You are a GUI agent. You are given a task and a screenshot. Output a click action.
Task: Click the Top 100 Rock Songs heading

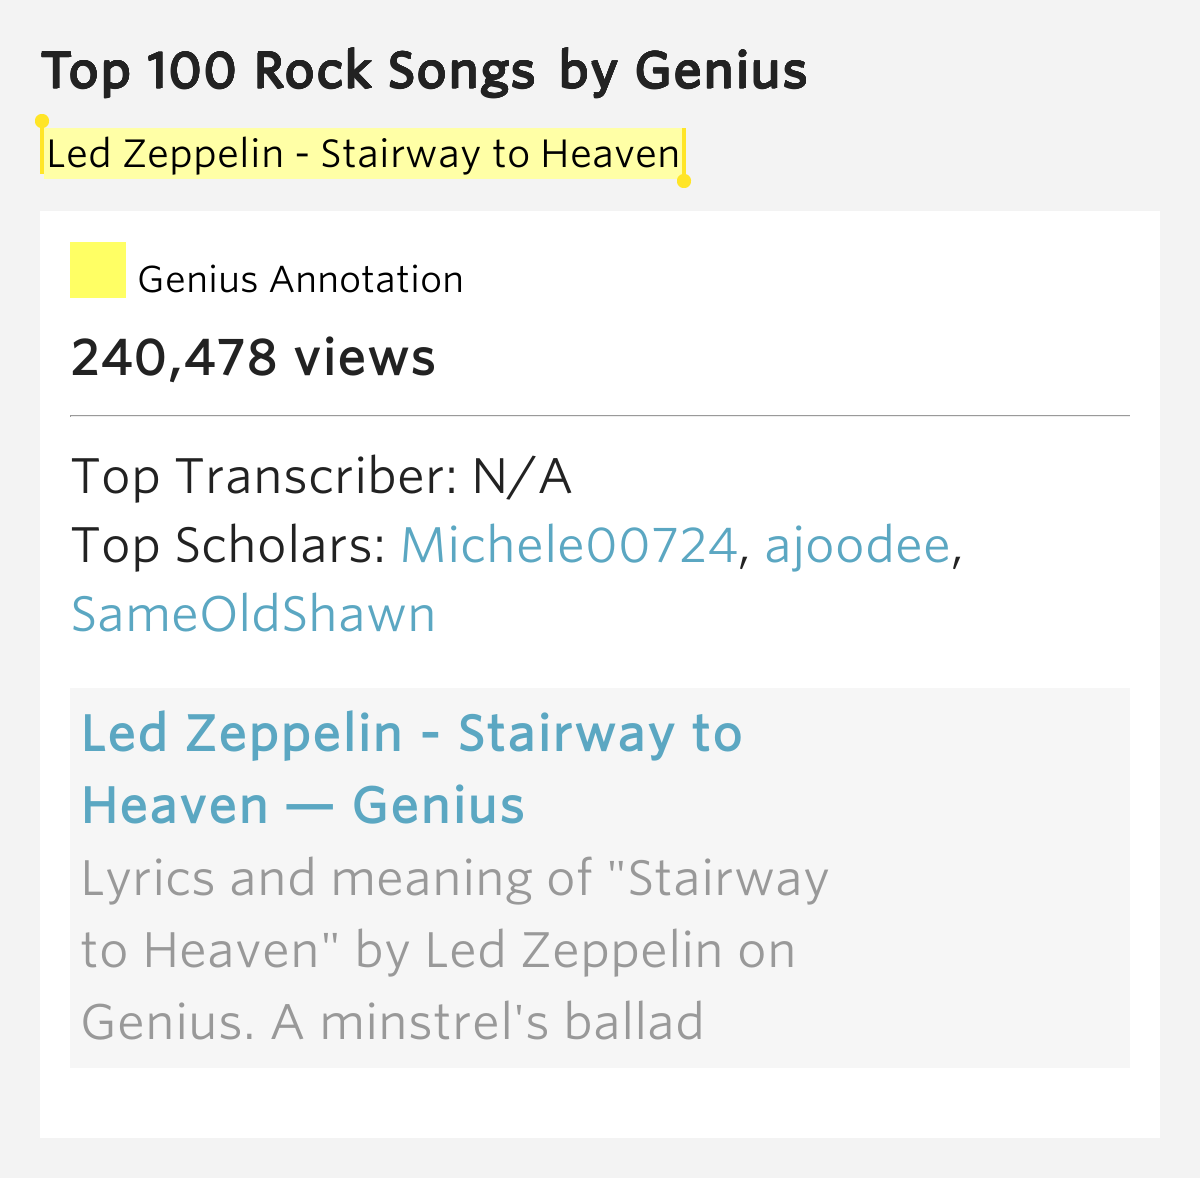288,71
